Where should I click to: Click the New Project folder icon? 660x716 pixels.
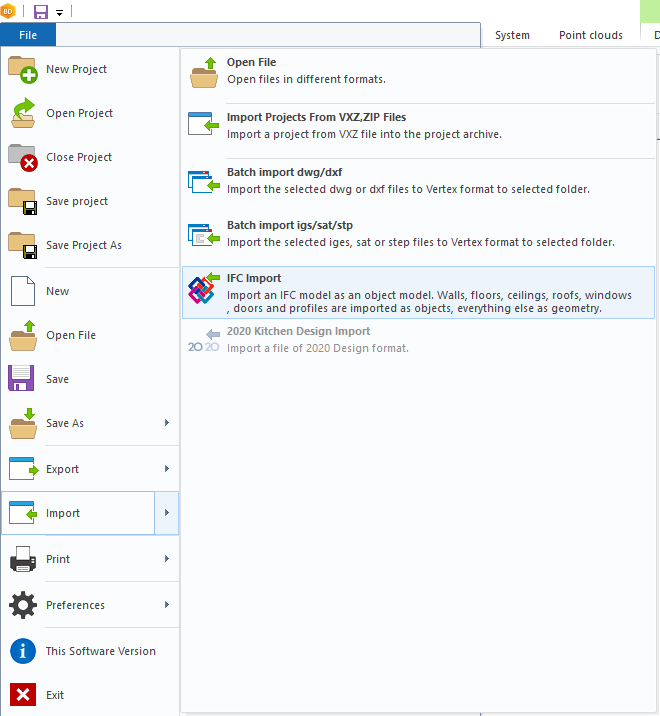pos(23,70)
